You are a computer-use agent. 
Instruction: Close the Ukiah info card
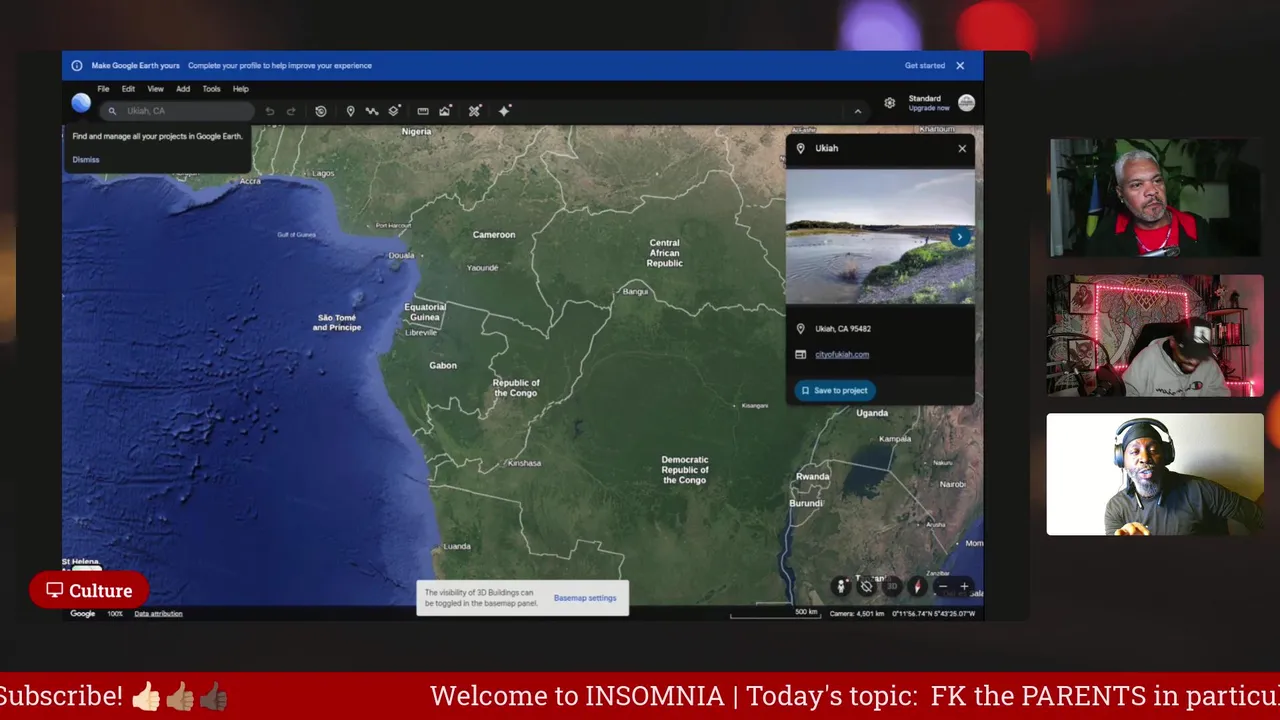[962, 149]
